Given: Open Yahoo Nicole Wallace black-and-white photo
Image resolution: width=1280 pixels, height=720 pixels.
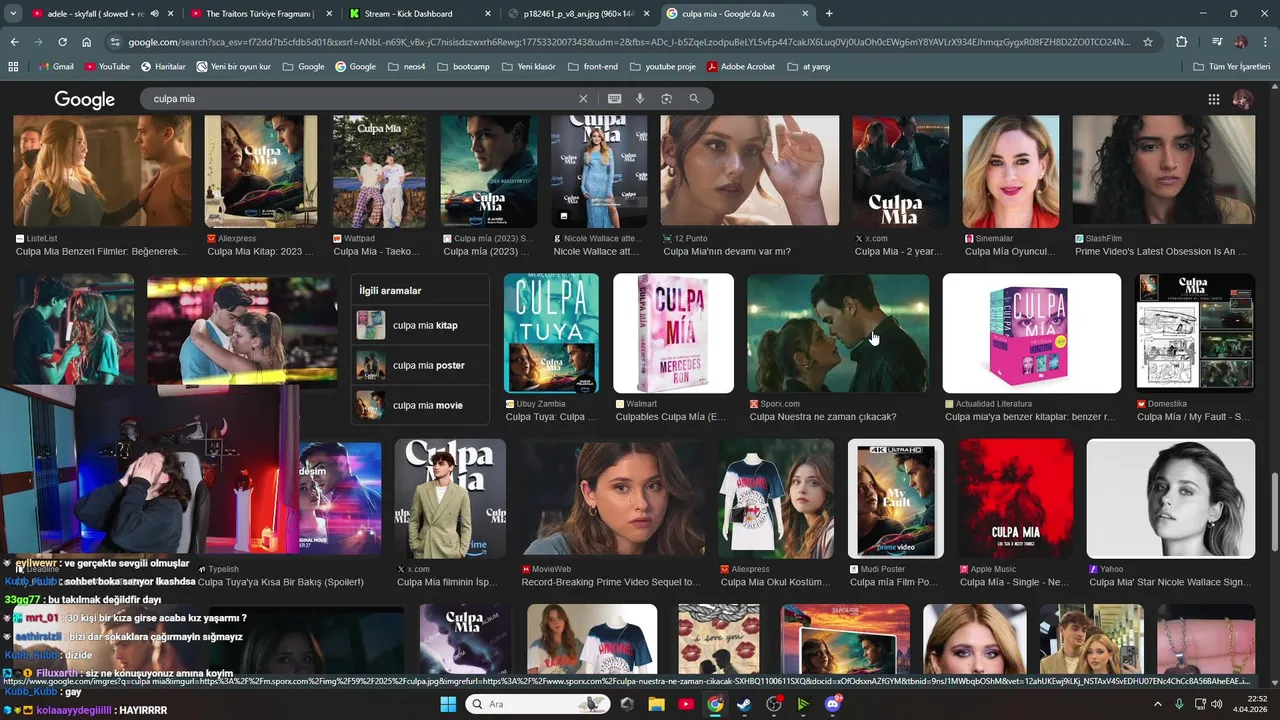Looking at the screenshot, I should pyautogui.click(x=1171, y=498).
